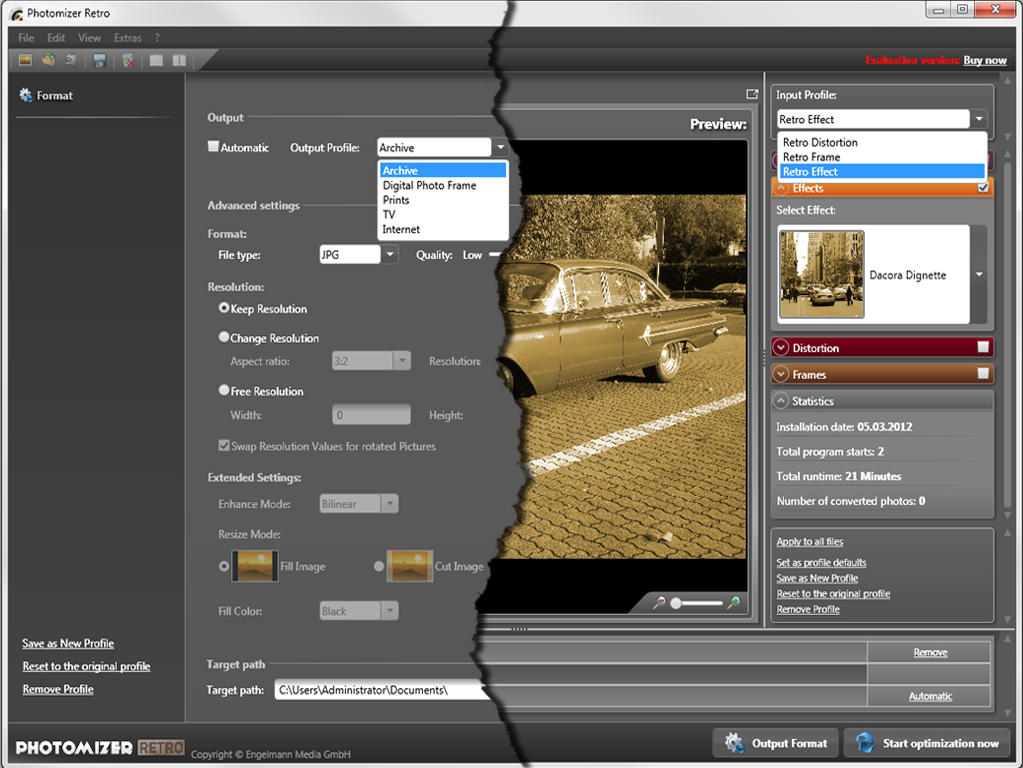The height and width of the screenshot is (768, 1023).
Task: Click the split view toolbar icon
Action: pos(178,61)
